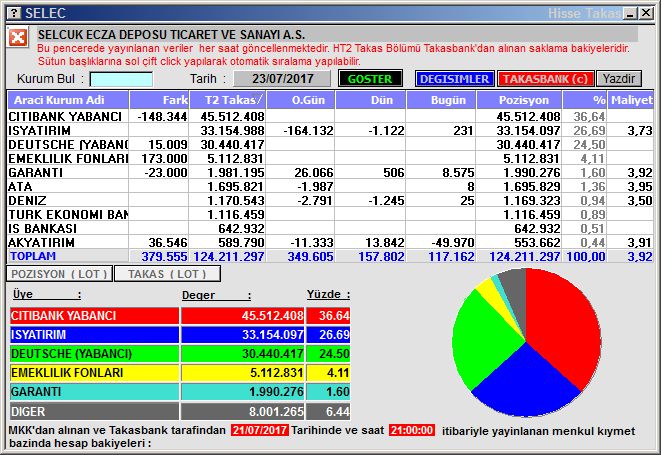This screenshot has height=455, width=661.
Task: Click Fark value -148.344
Action: [x=162, y=117]
